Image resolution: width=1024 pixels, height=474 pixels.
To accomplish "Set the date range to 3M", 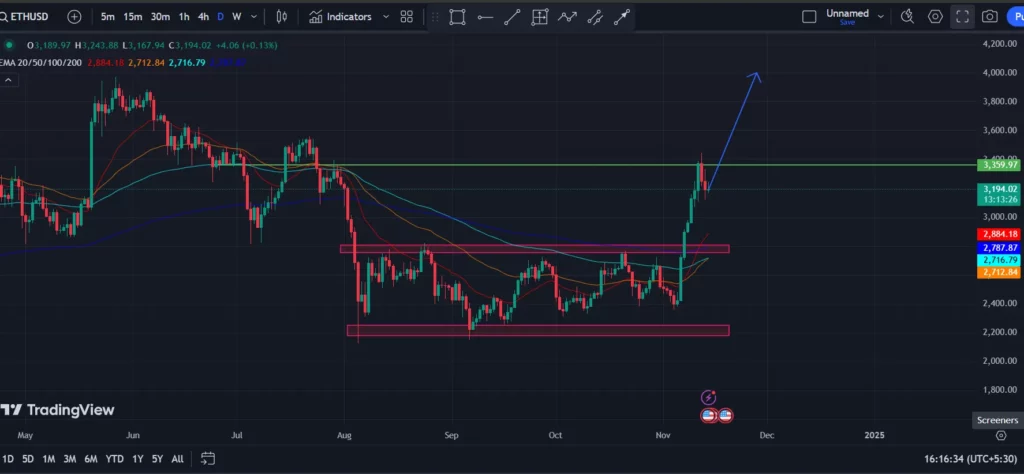I will point(69,459).
